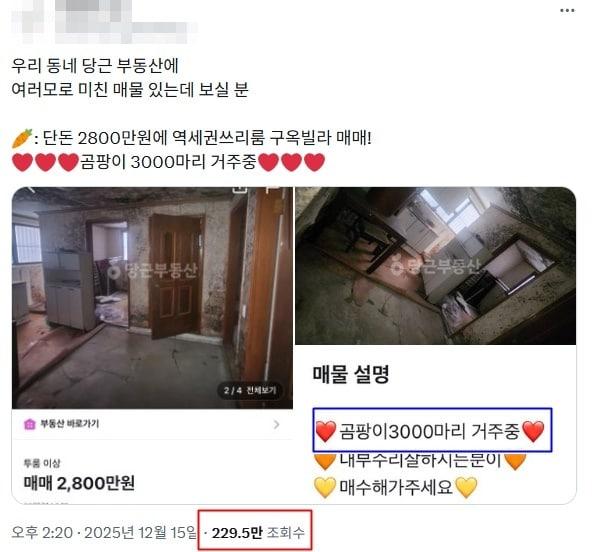Expand the chevron arrow next to 부동산 바로가기
The height and width of the screenshot is (552, 592).
(x=276, y=424)
